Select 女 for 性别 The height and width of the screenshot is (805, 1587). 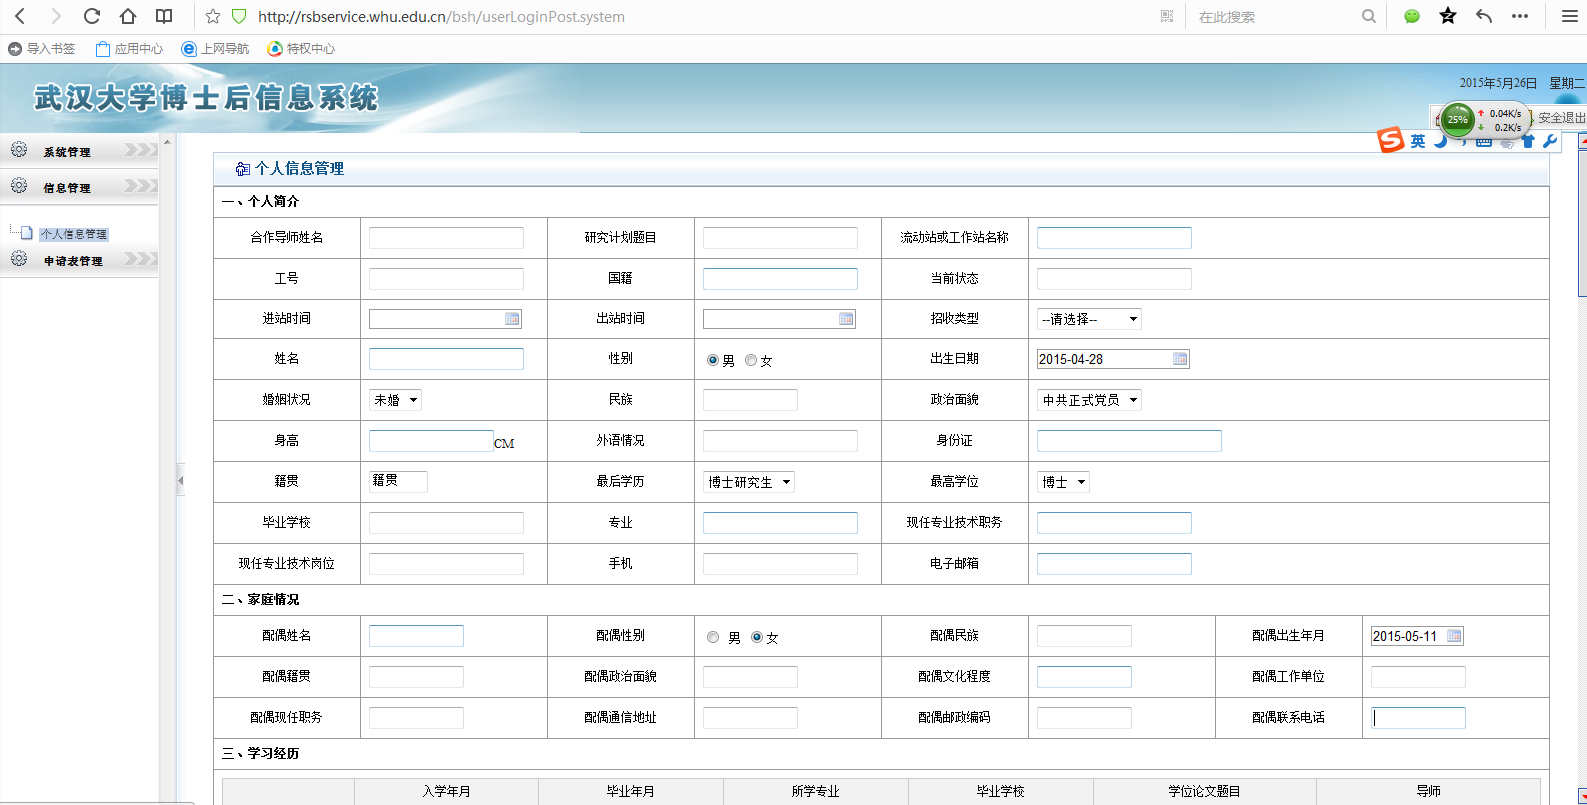[751, 360]
